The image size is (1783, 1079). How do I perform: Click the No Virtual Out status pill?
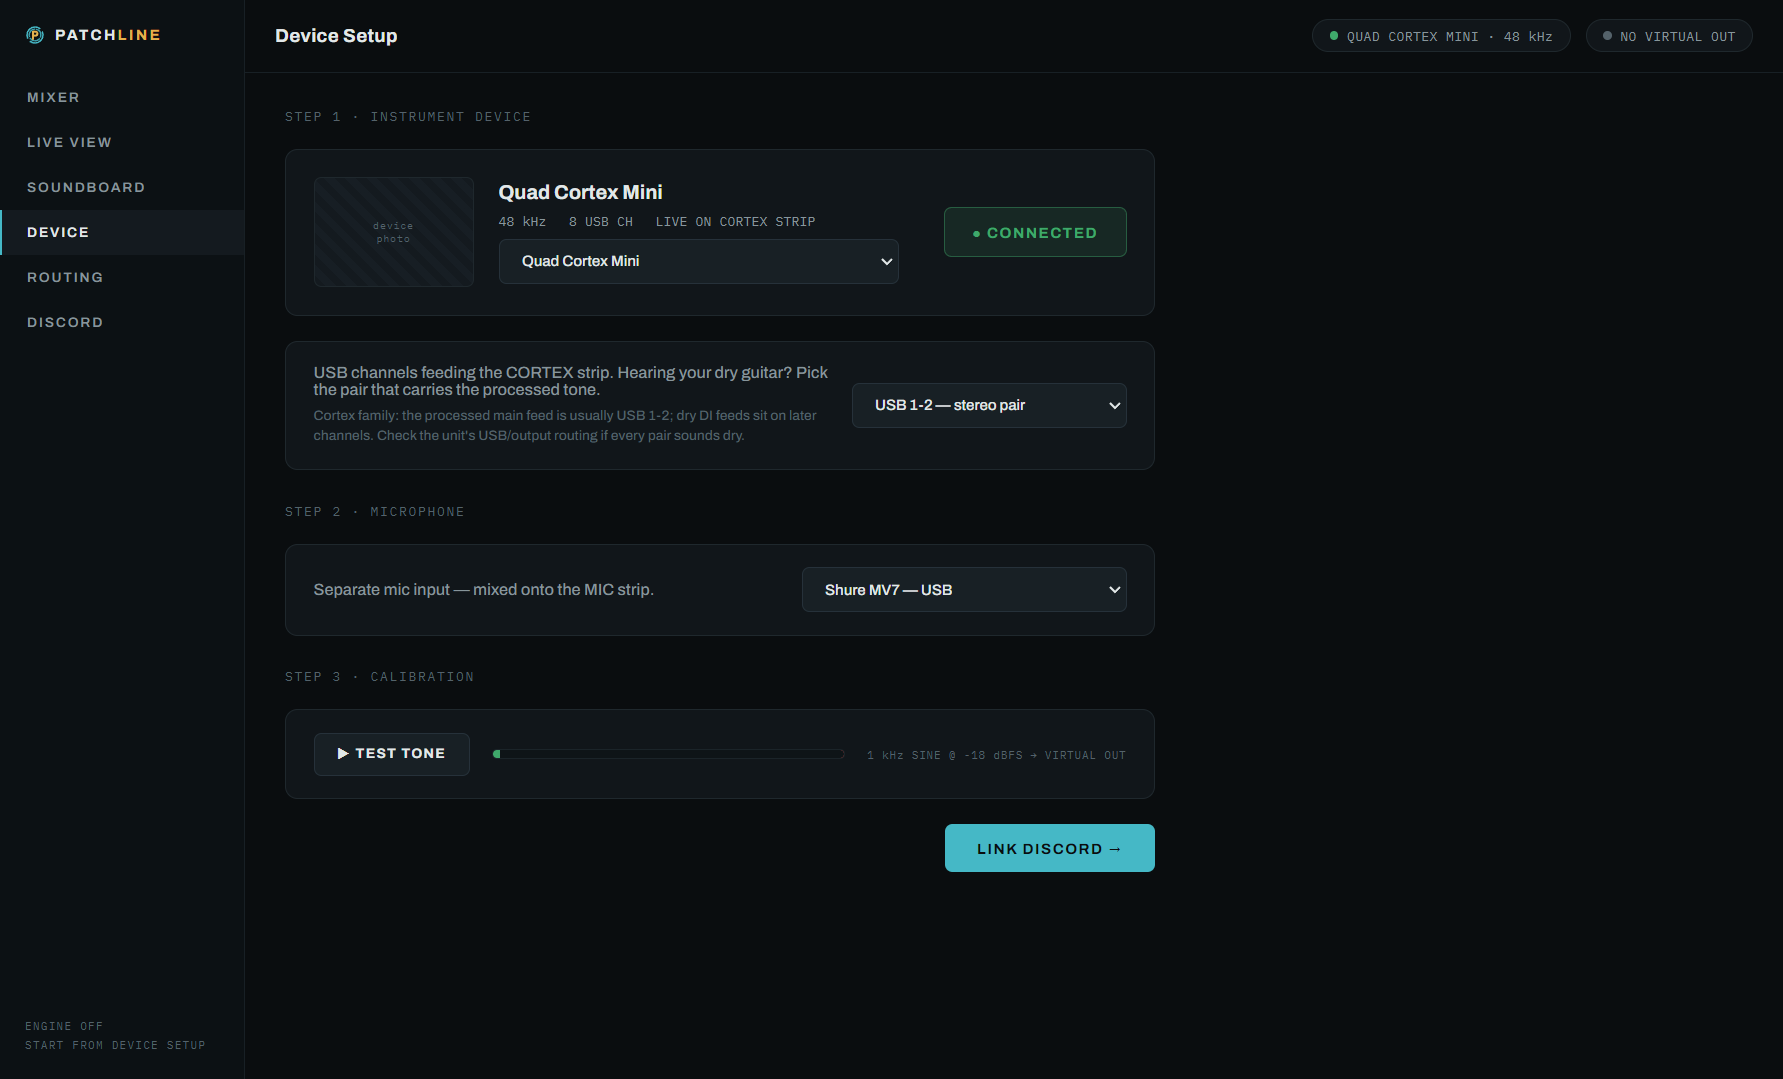coord(1668,36)
